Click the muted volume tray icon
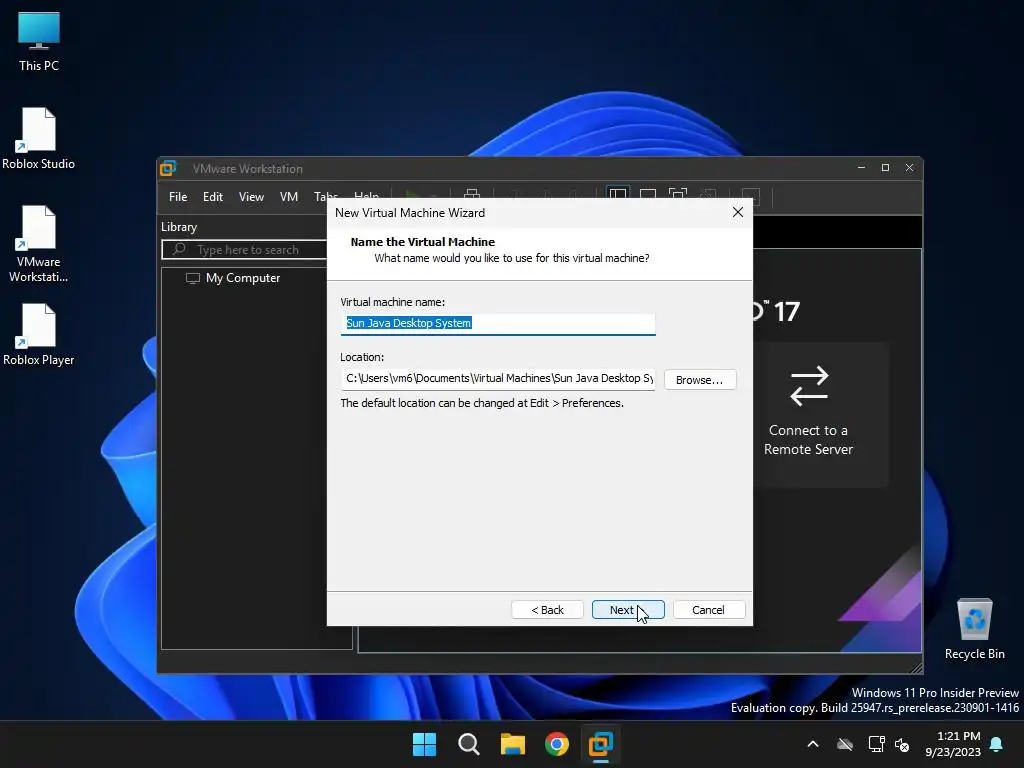The image size is (1024, 768). pyautogui.click(x=902, y=744)
